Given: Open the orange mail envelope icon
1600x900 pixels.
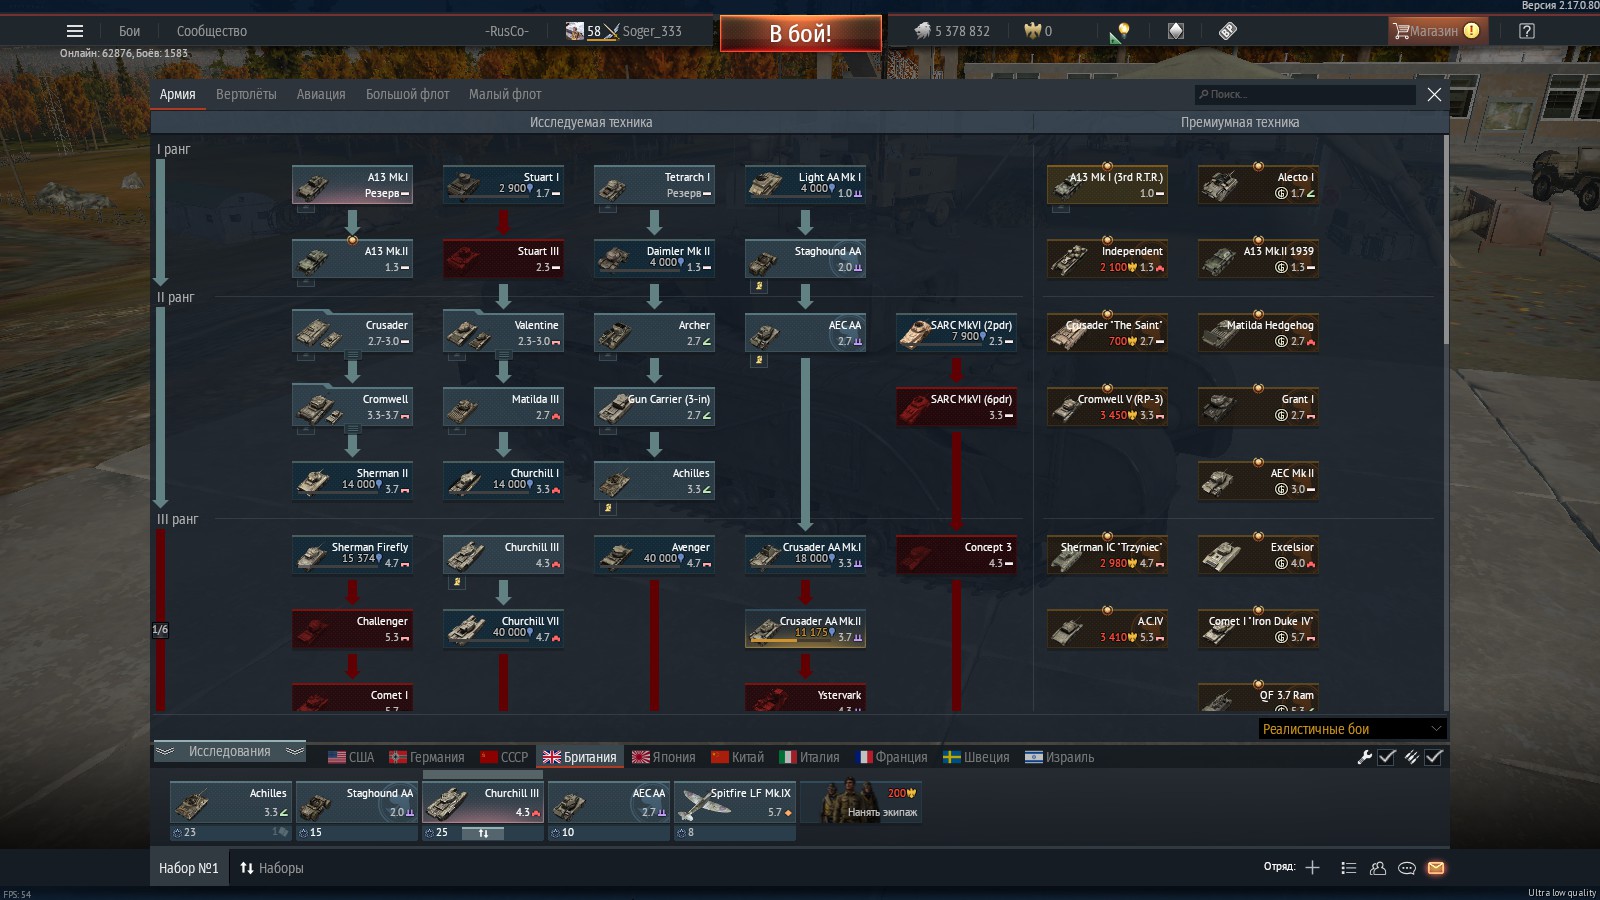Looking at the screenshot, I should click(x=1436, y=868).
